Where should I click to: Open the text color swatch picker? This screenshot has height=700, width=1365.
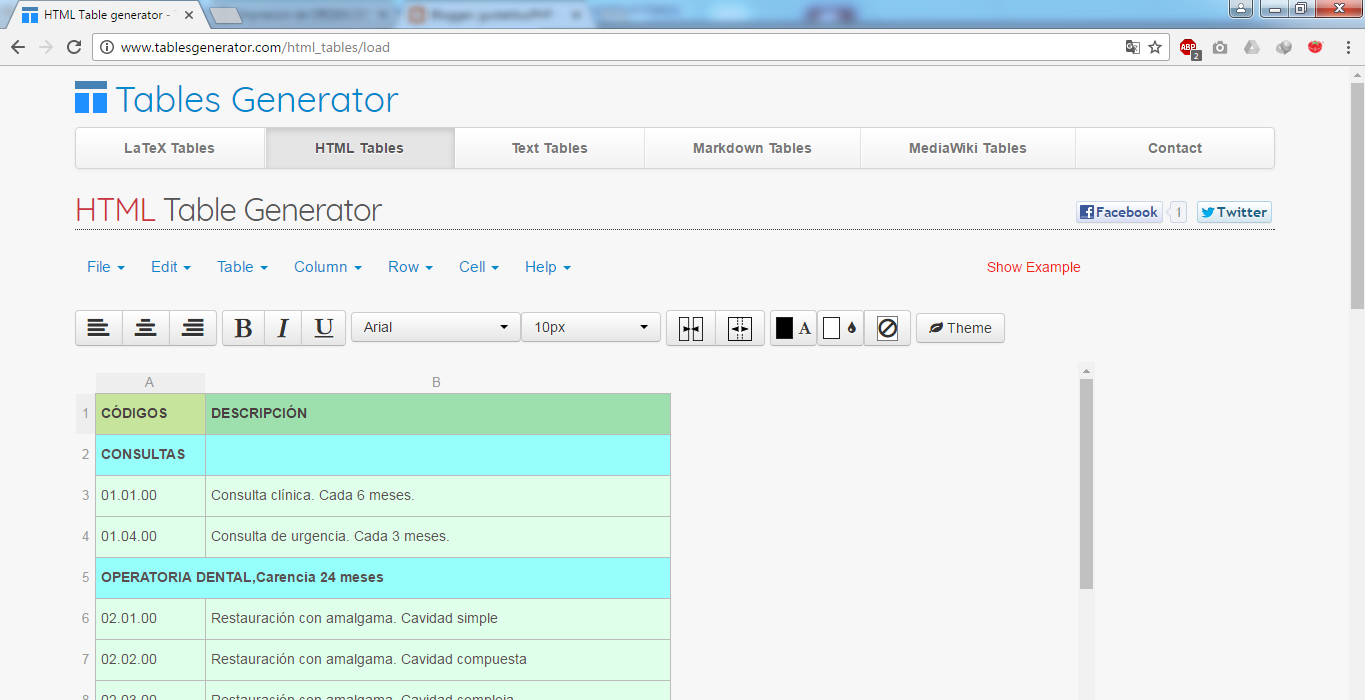tap(791, 328)
